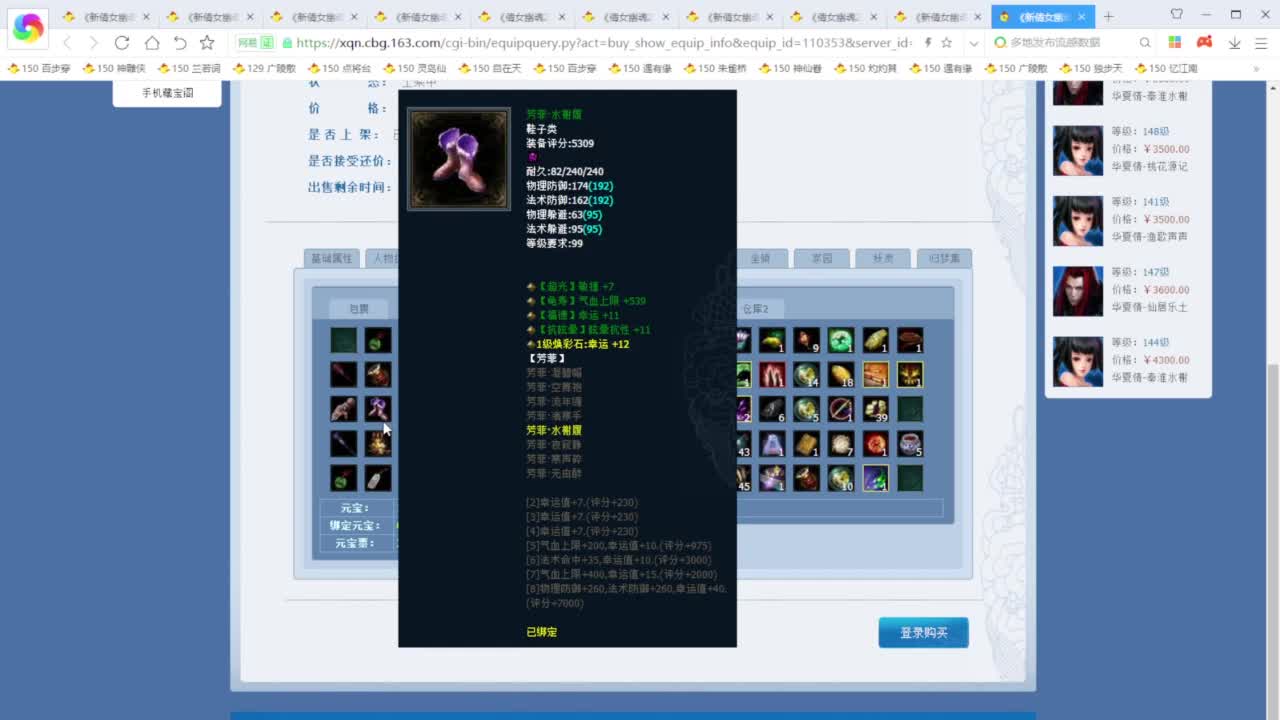Select the warehouse item with count 18
This screenshot has width=1280, height=720.
click(841, 374)
